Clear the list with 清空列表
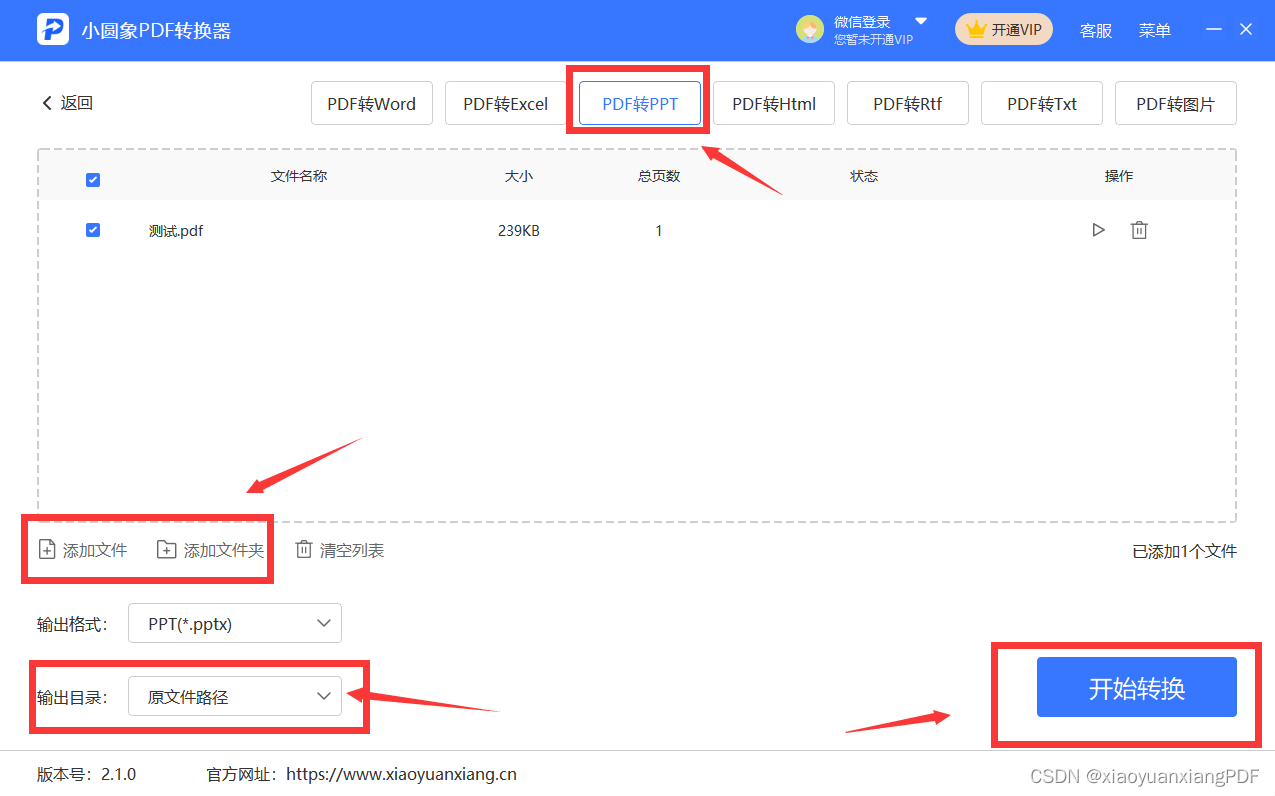Screen dimensions: 1275x796 [x=339, y=550]
